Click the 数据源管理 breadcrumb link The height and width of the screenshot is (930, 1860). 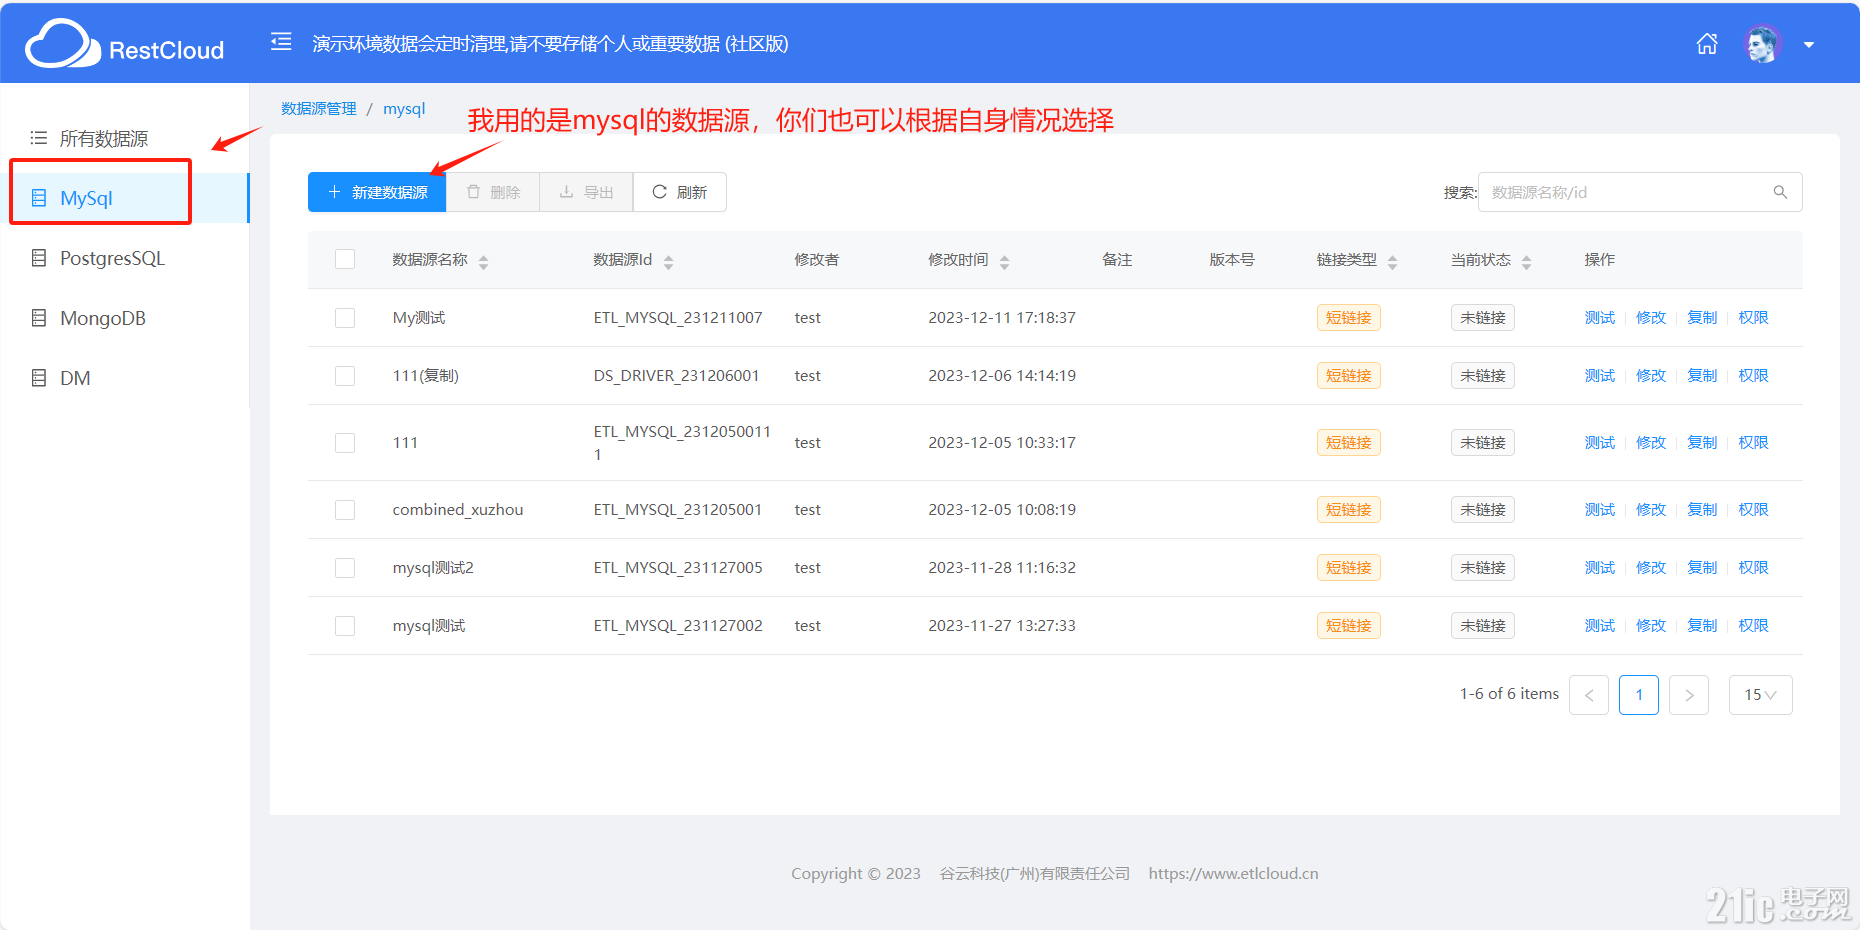[319, 108]
